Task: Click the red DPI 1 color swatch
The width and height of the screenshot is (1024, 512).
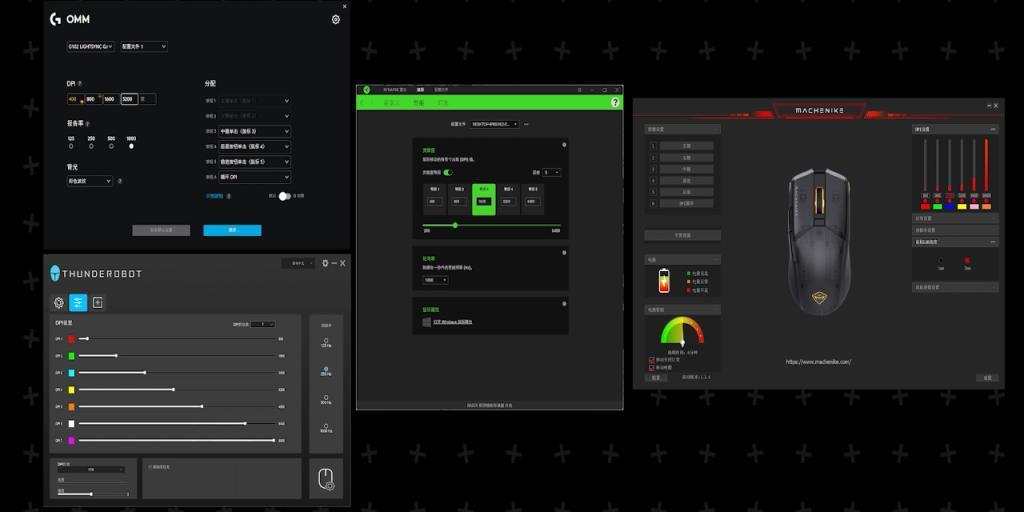Action: pos(71,340)
